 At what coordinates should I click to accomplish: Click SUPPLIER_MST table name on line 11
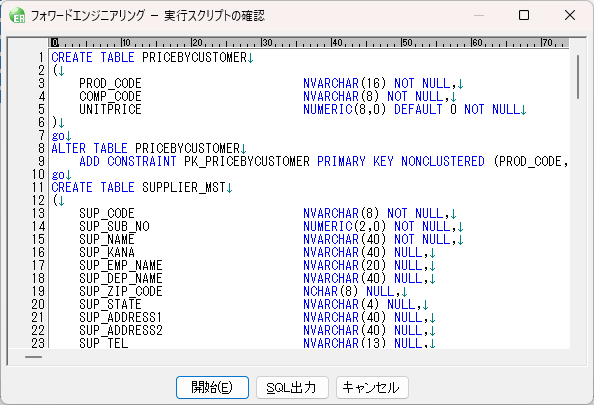184,188
